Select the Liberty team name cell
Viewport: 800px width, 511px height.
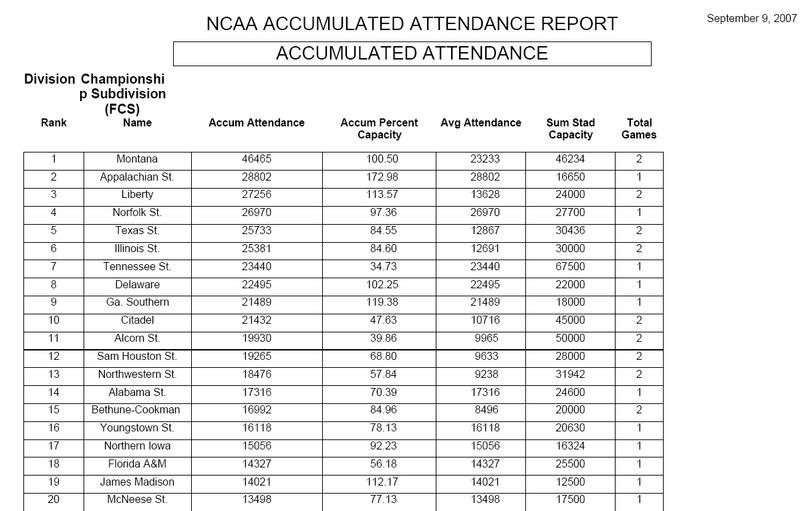(x=137, y=194)
